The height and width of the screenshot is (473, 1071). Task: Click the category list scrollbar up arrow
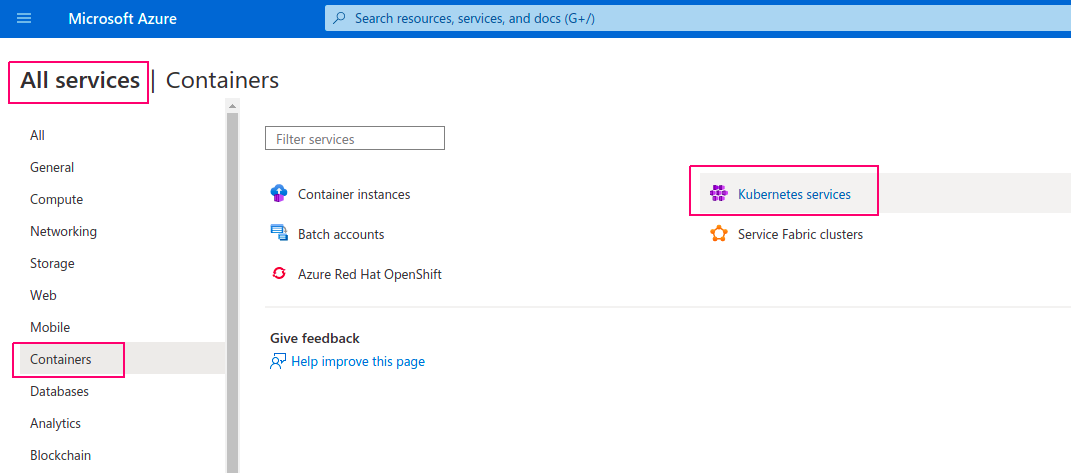click(x=232, y=106)
